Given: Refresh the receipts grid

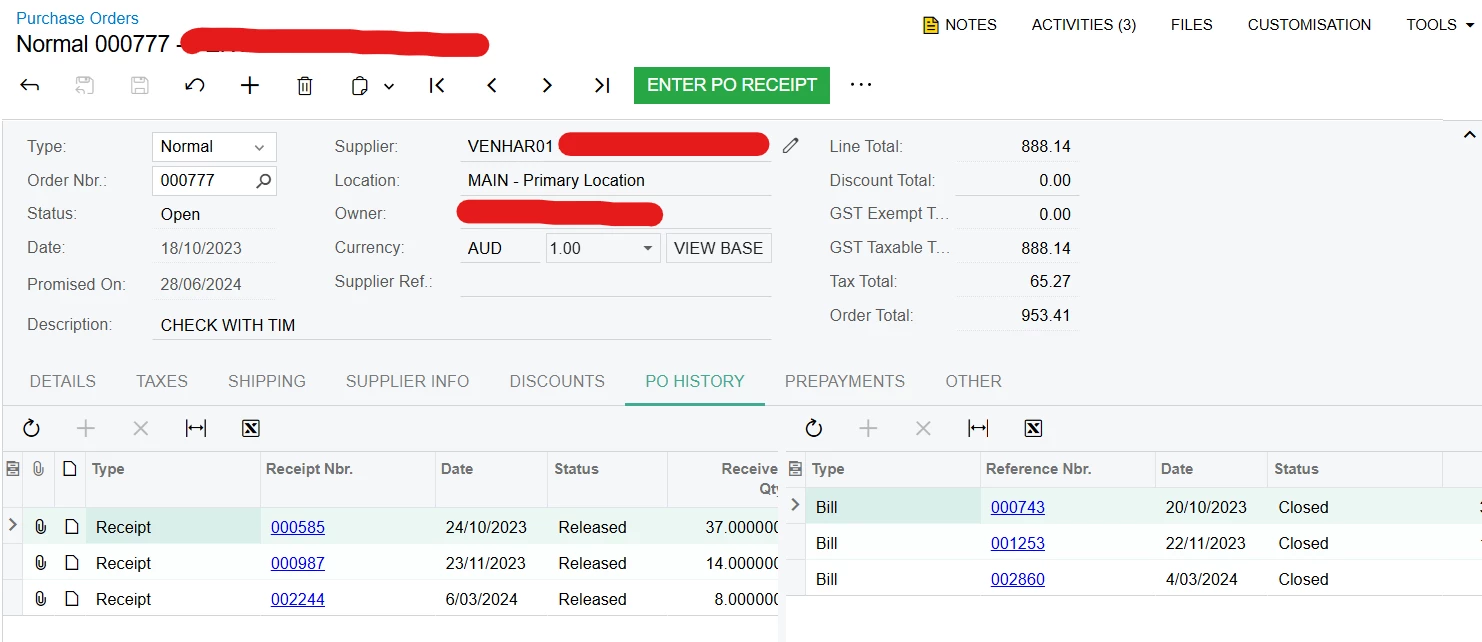Looking at the screenshot, I should (x=31, y=429).
